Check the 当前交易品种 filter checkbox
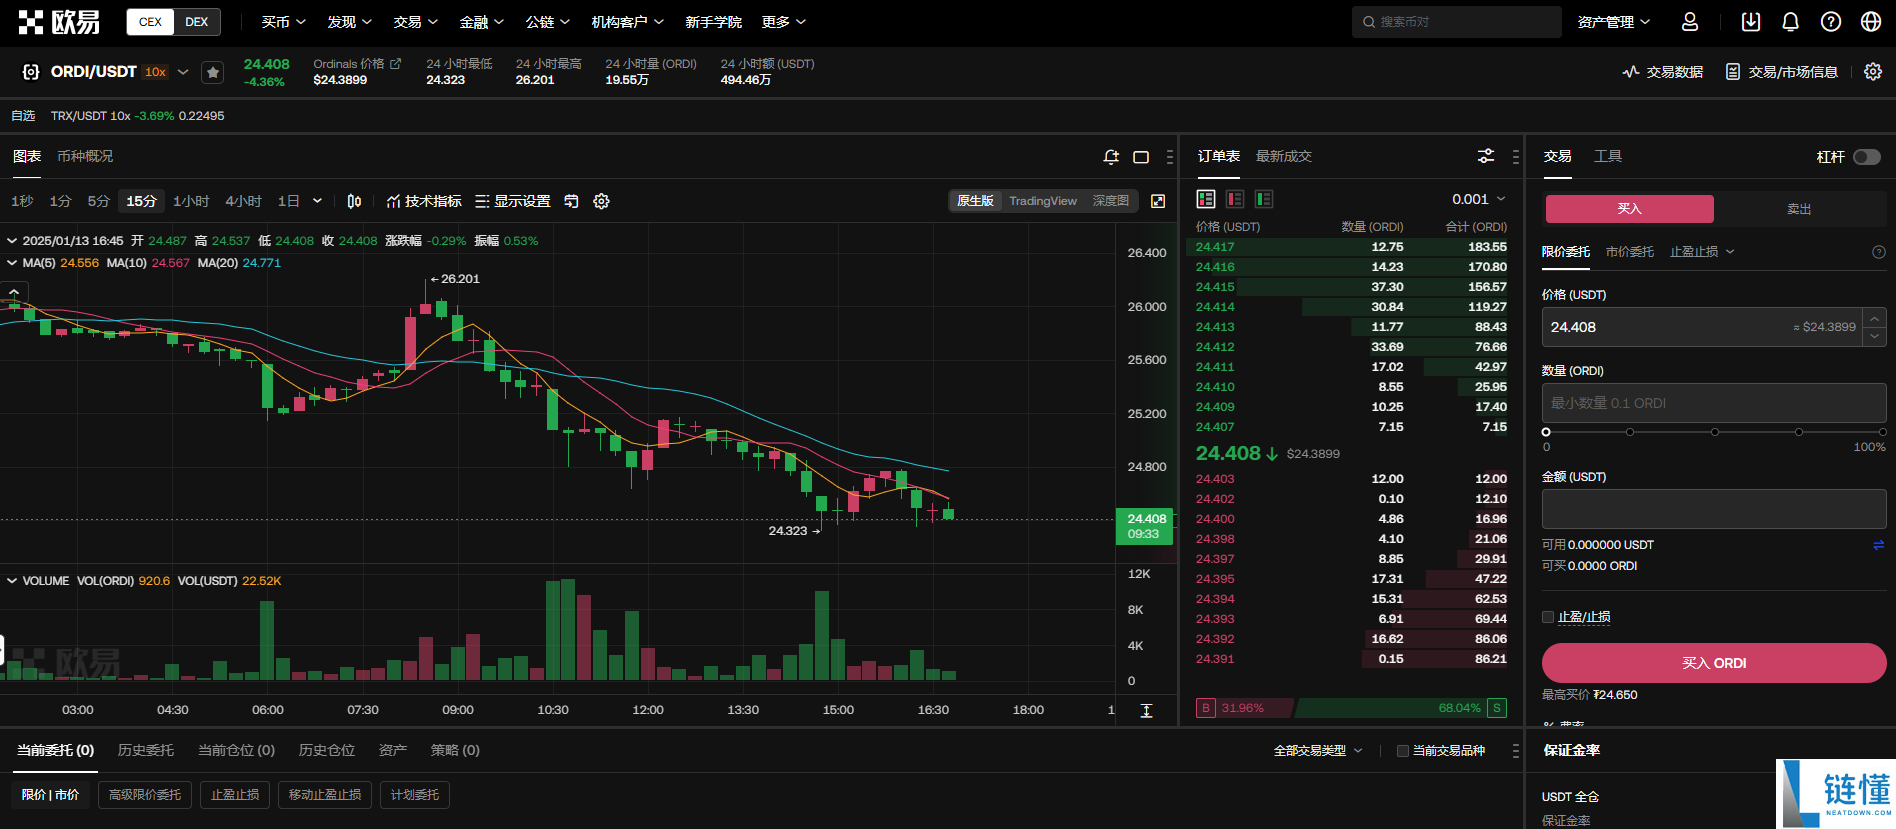This screenshot has height=829, width=1896. [x=1402, y=751]
